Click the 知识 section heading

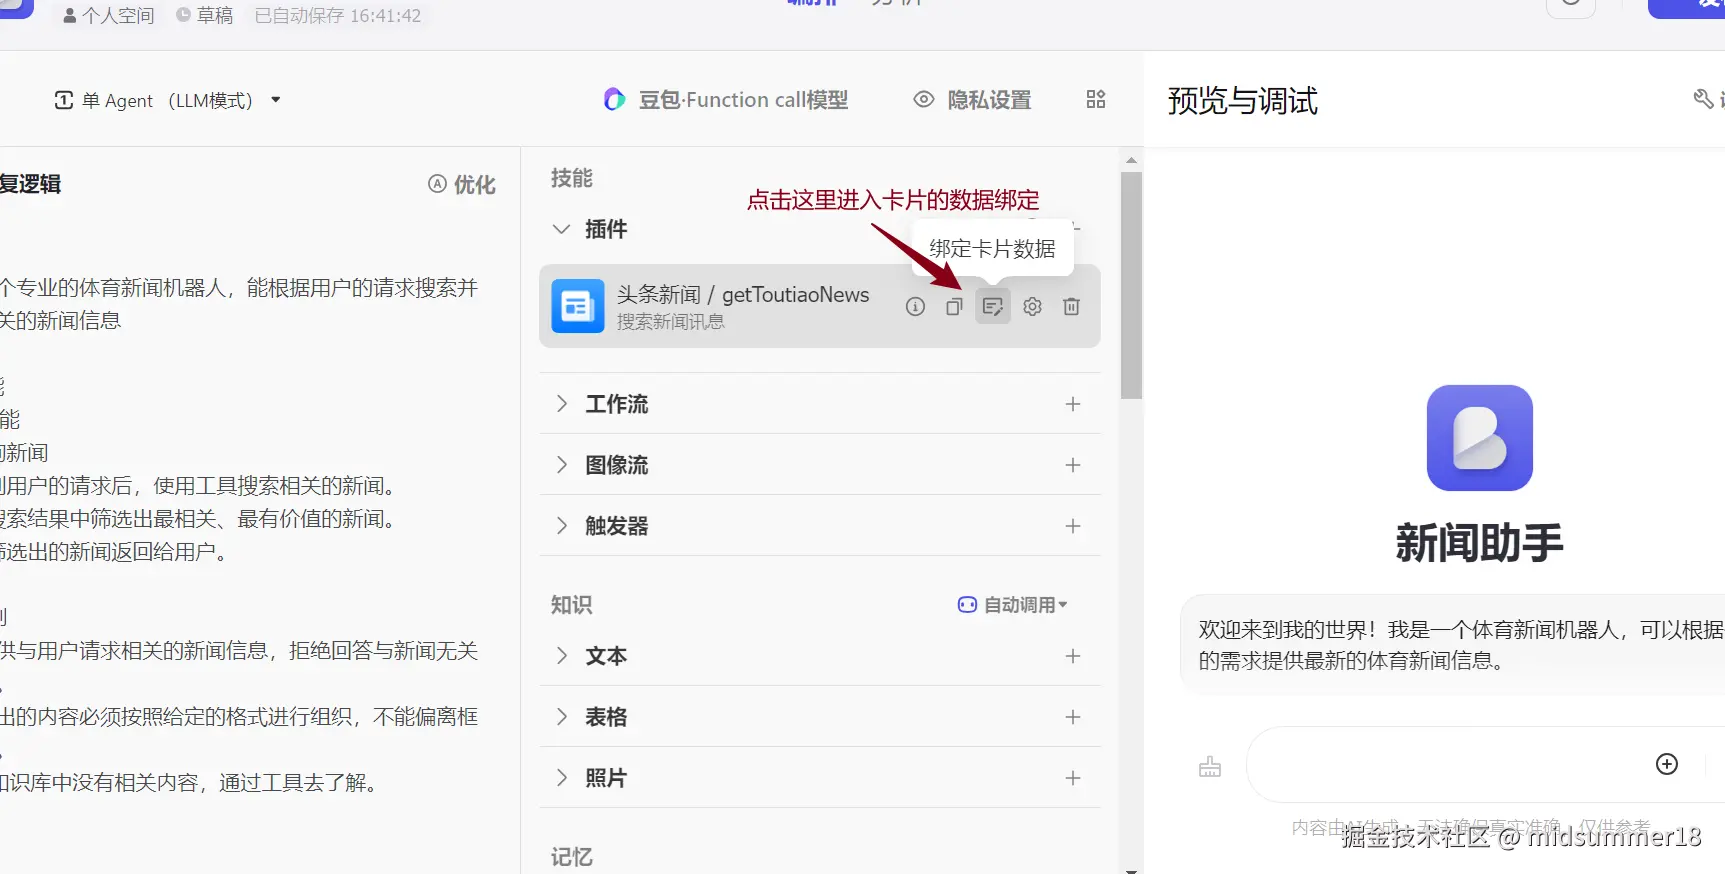(572, 605)
